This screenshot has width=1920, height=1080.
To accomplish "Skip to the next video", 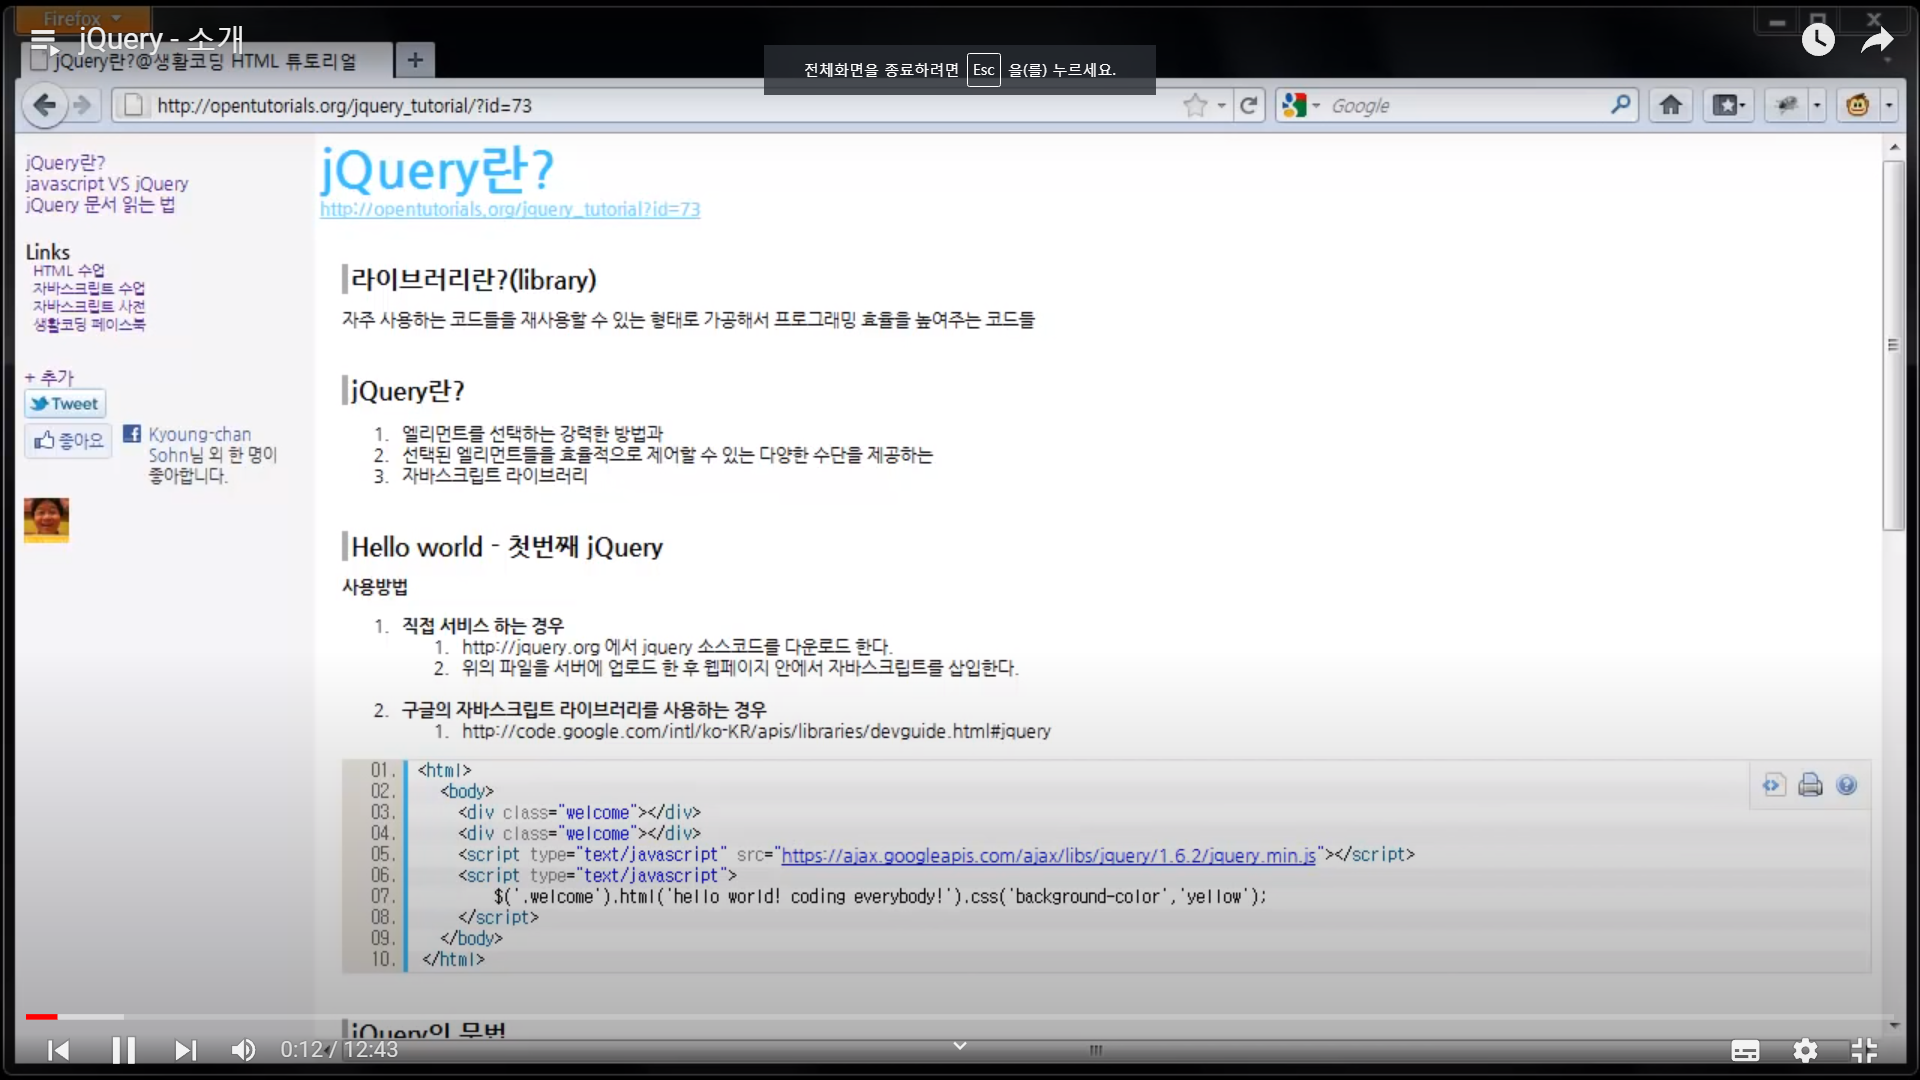I will coord(185,1050).
